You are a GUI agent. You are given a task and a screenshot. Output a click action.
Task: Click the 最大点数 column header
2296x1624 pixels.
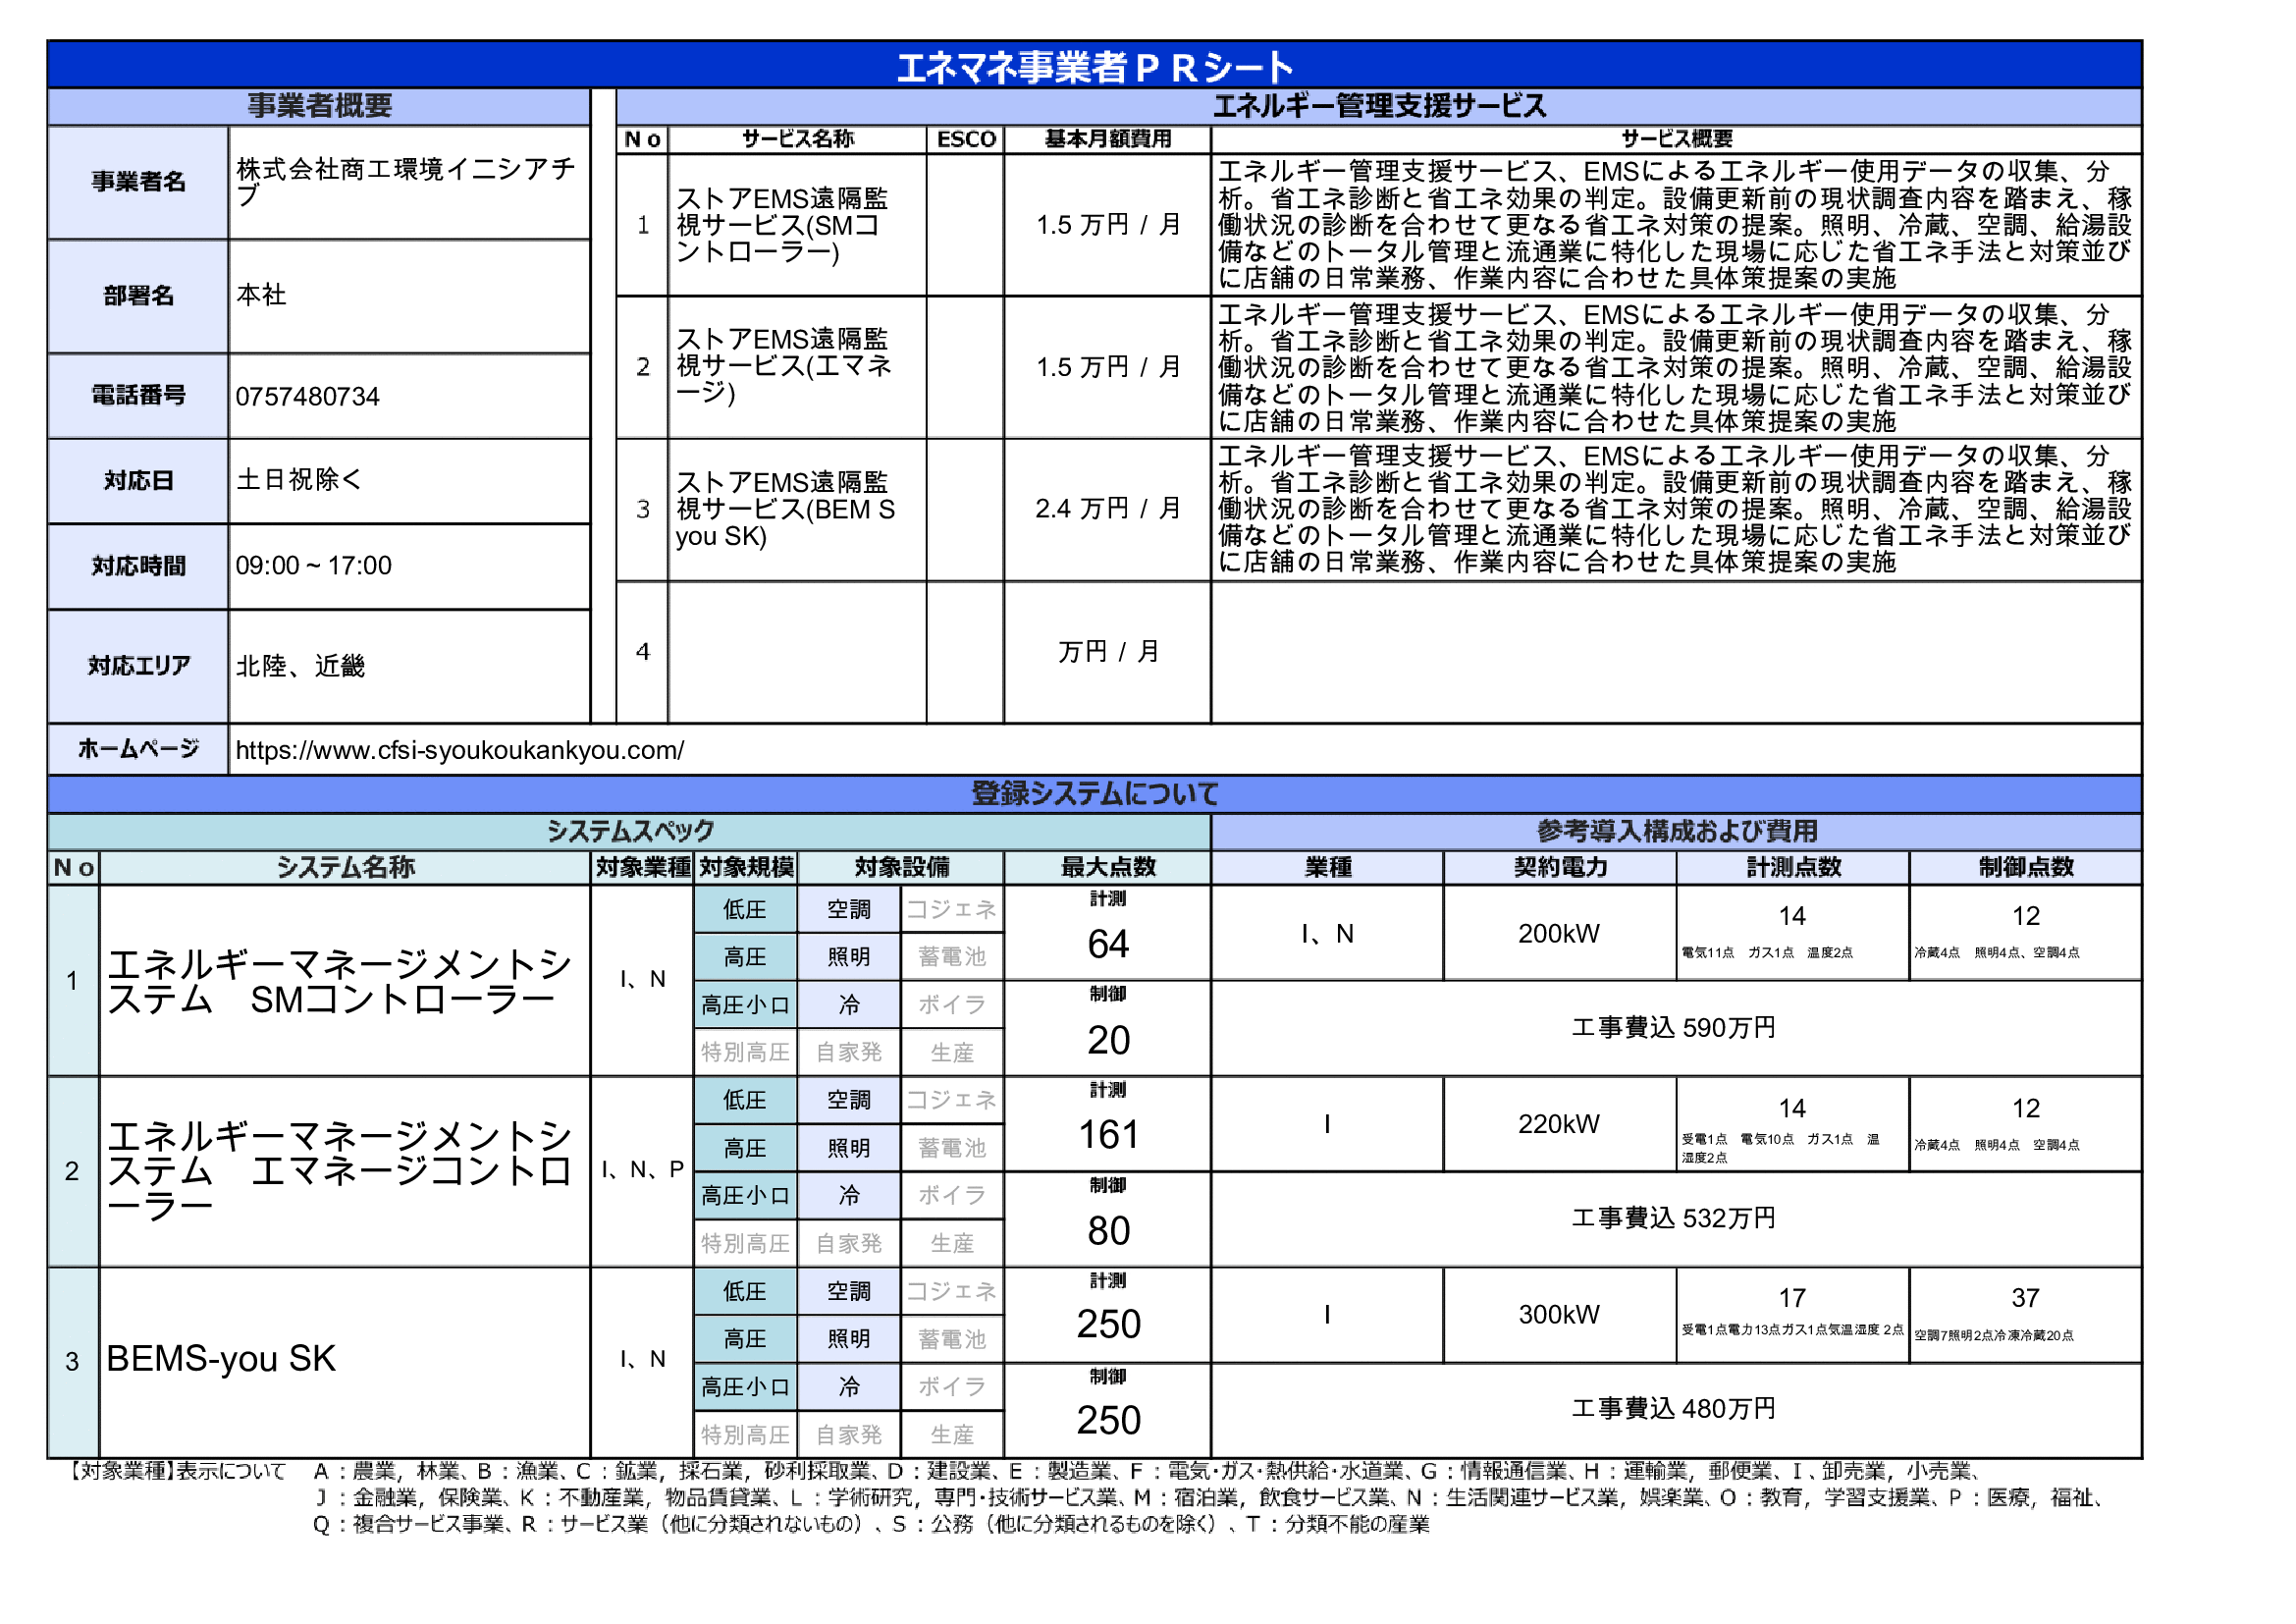1107,867
